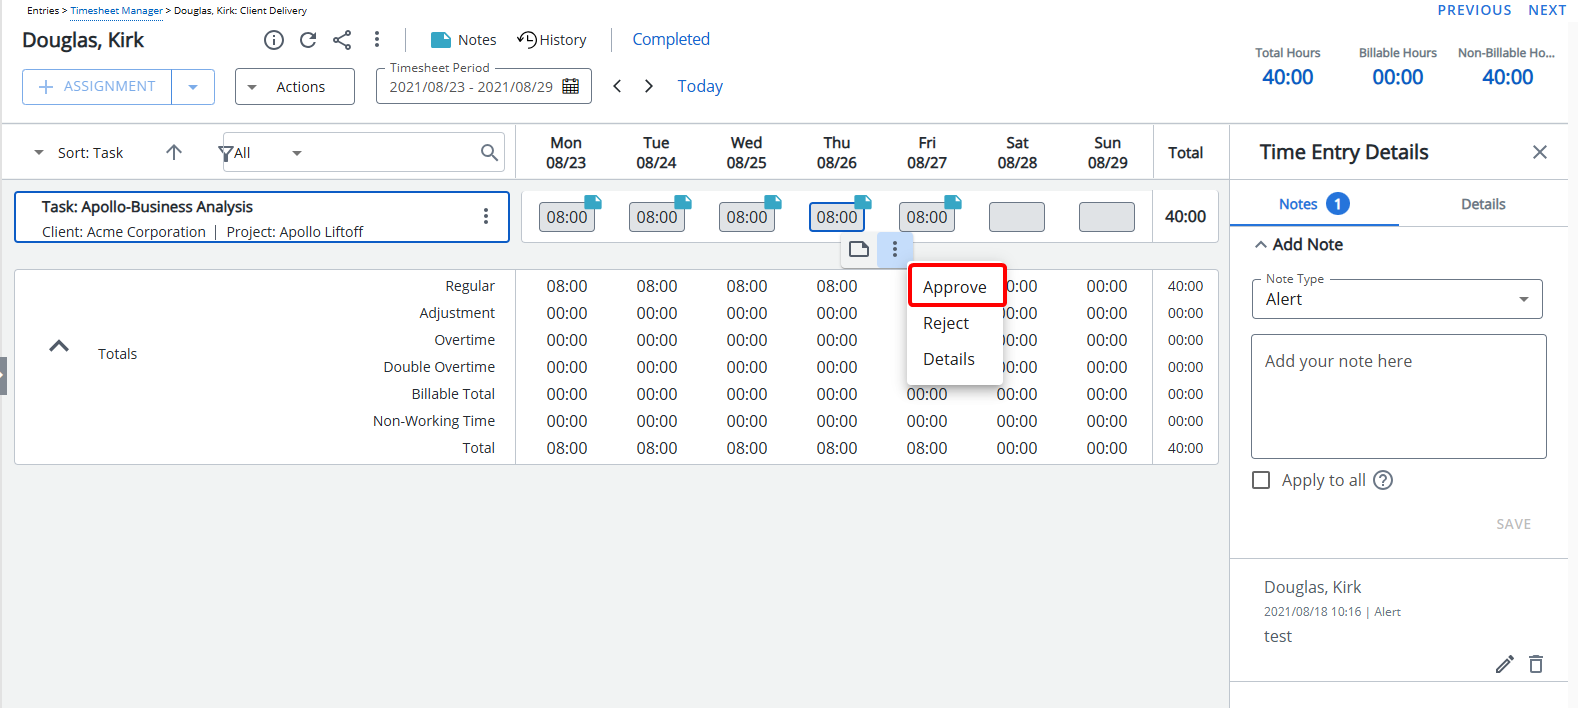Click the refresh timesheet icon
This screenshot has width=1578, height=708.
coord(308,40)
